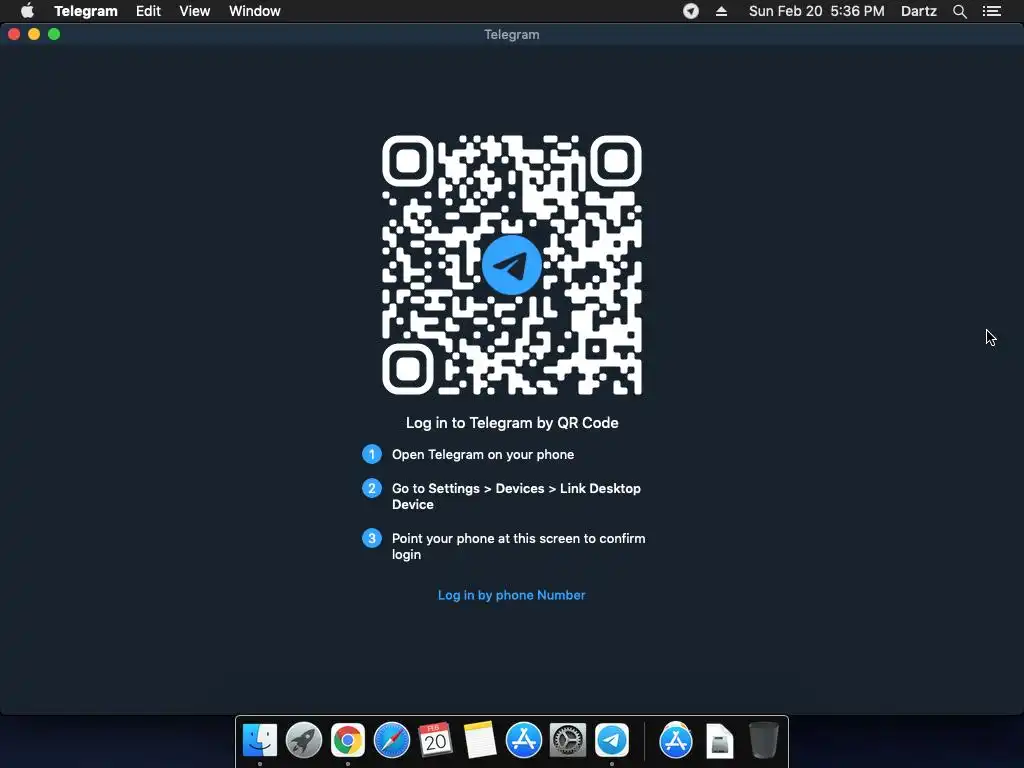
Task: Maximize the Telegram window with green button
Action: click(x=54, y=34)
